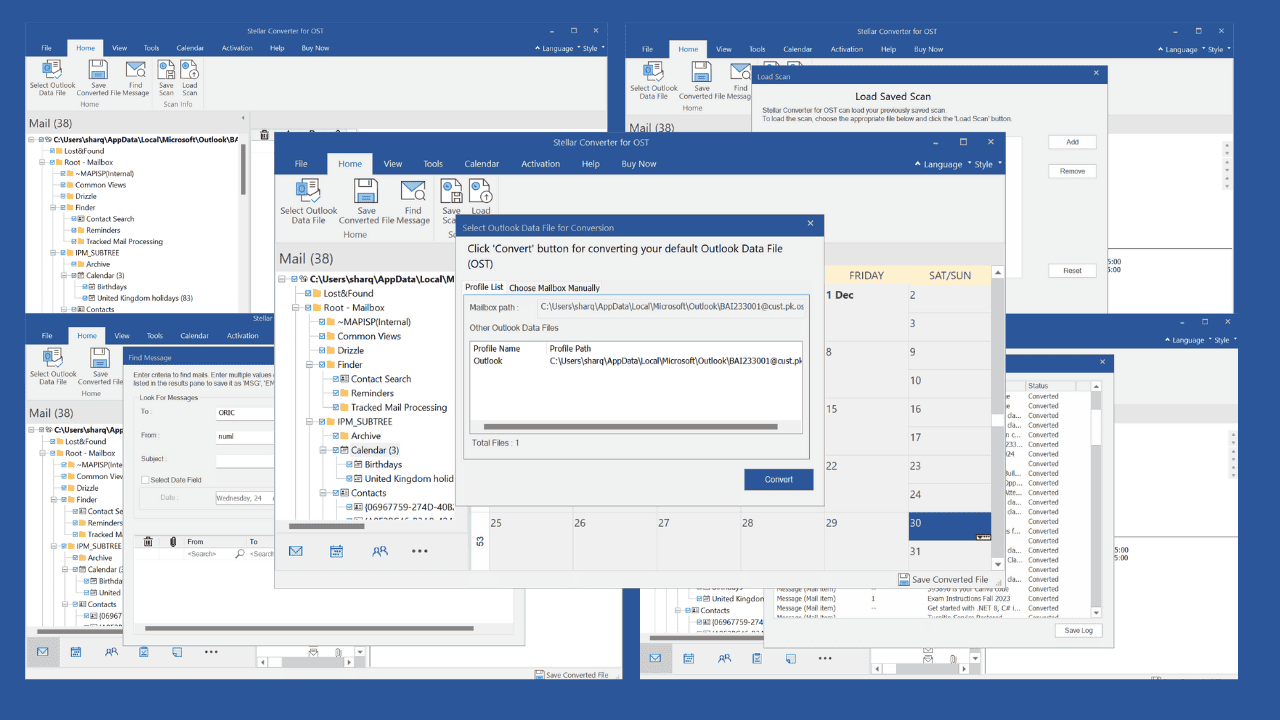The width and height of the screenshot is (1280, 720).
Task: Click Tasks icon in Find Message window footer
Action: click(144, 652)
